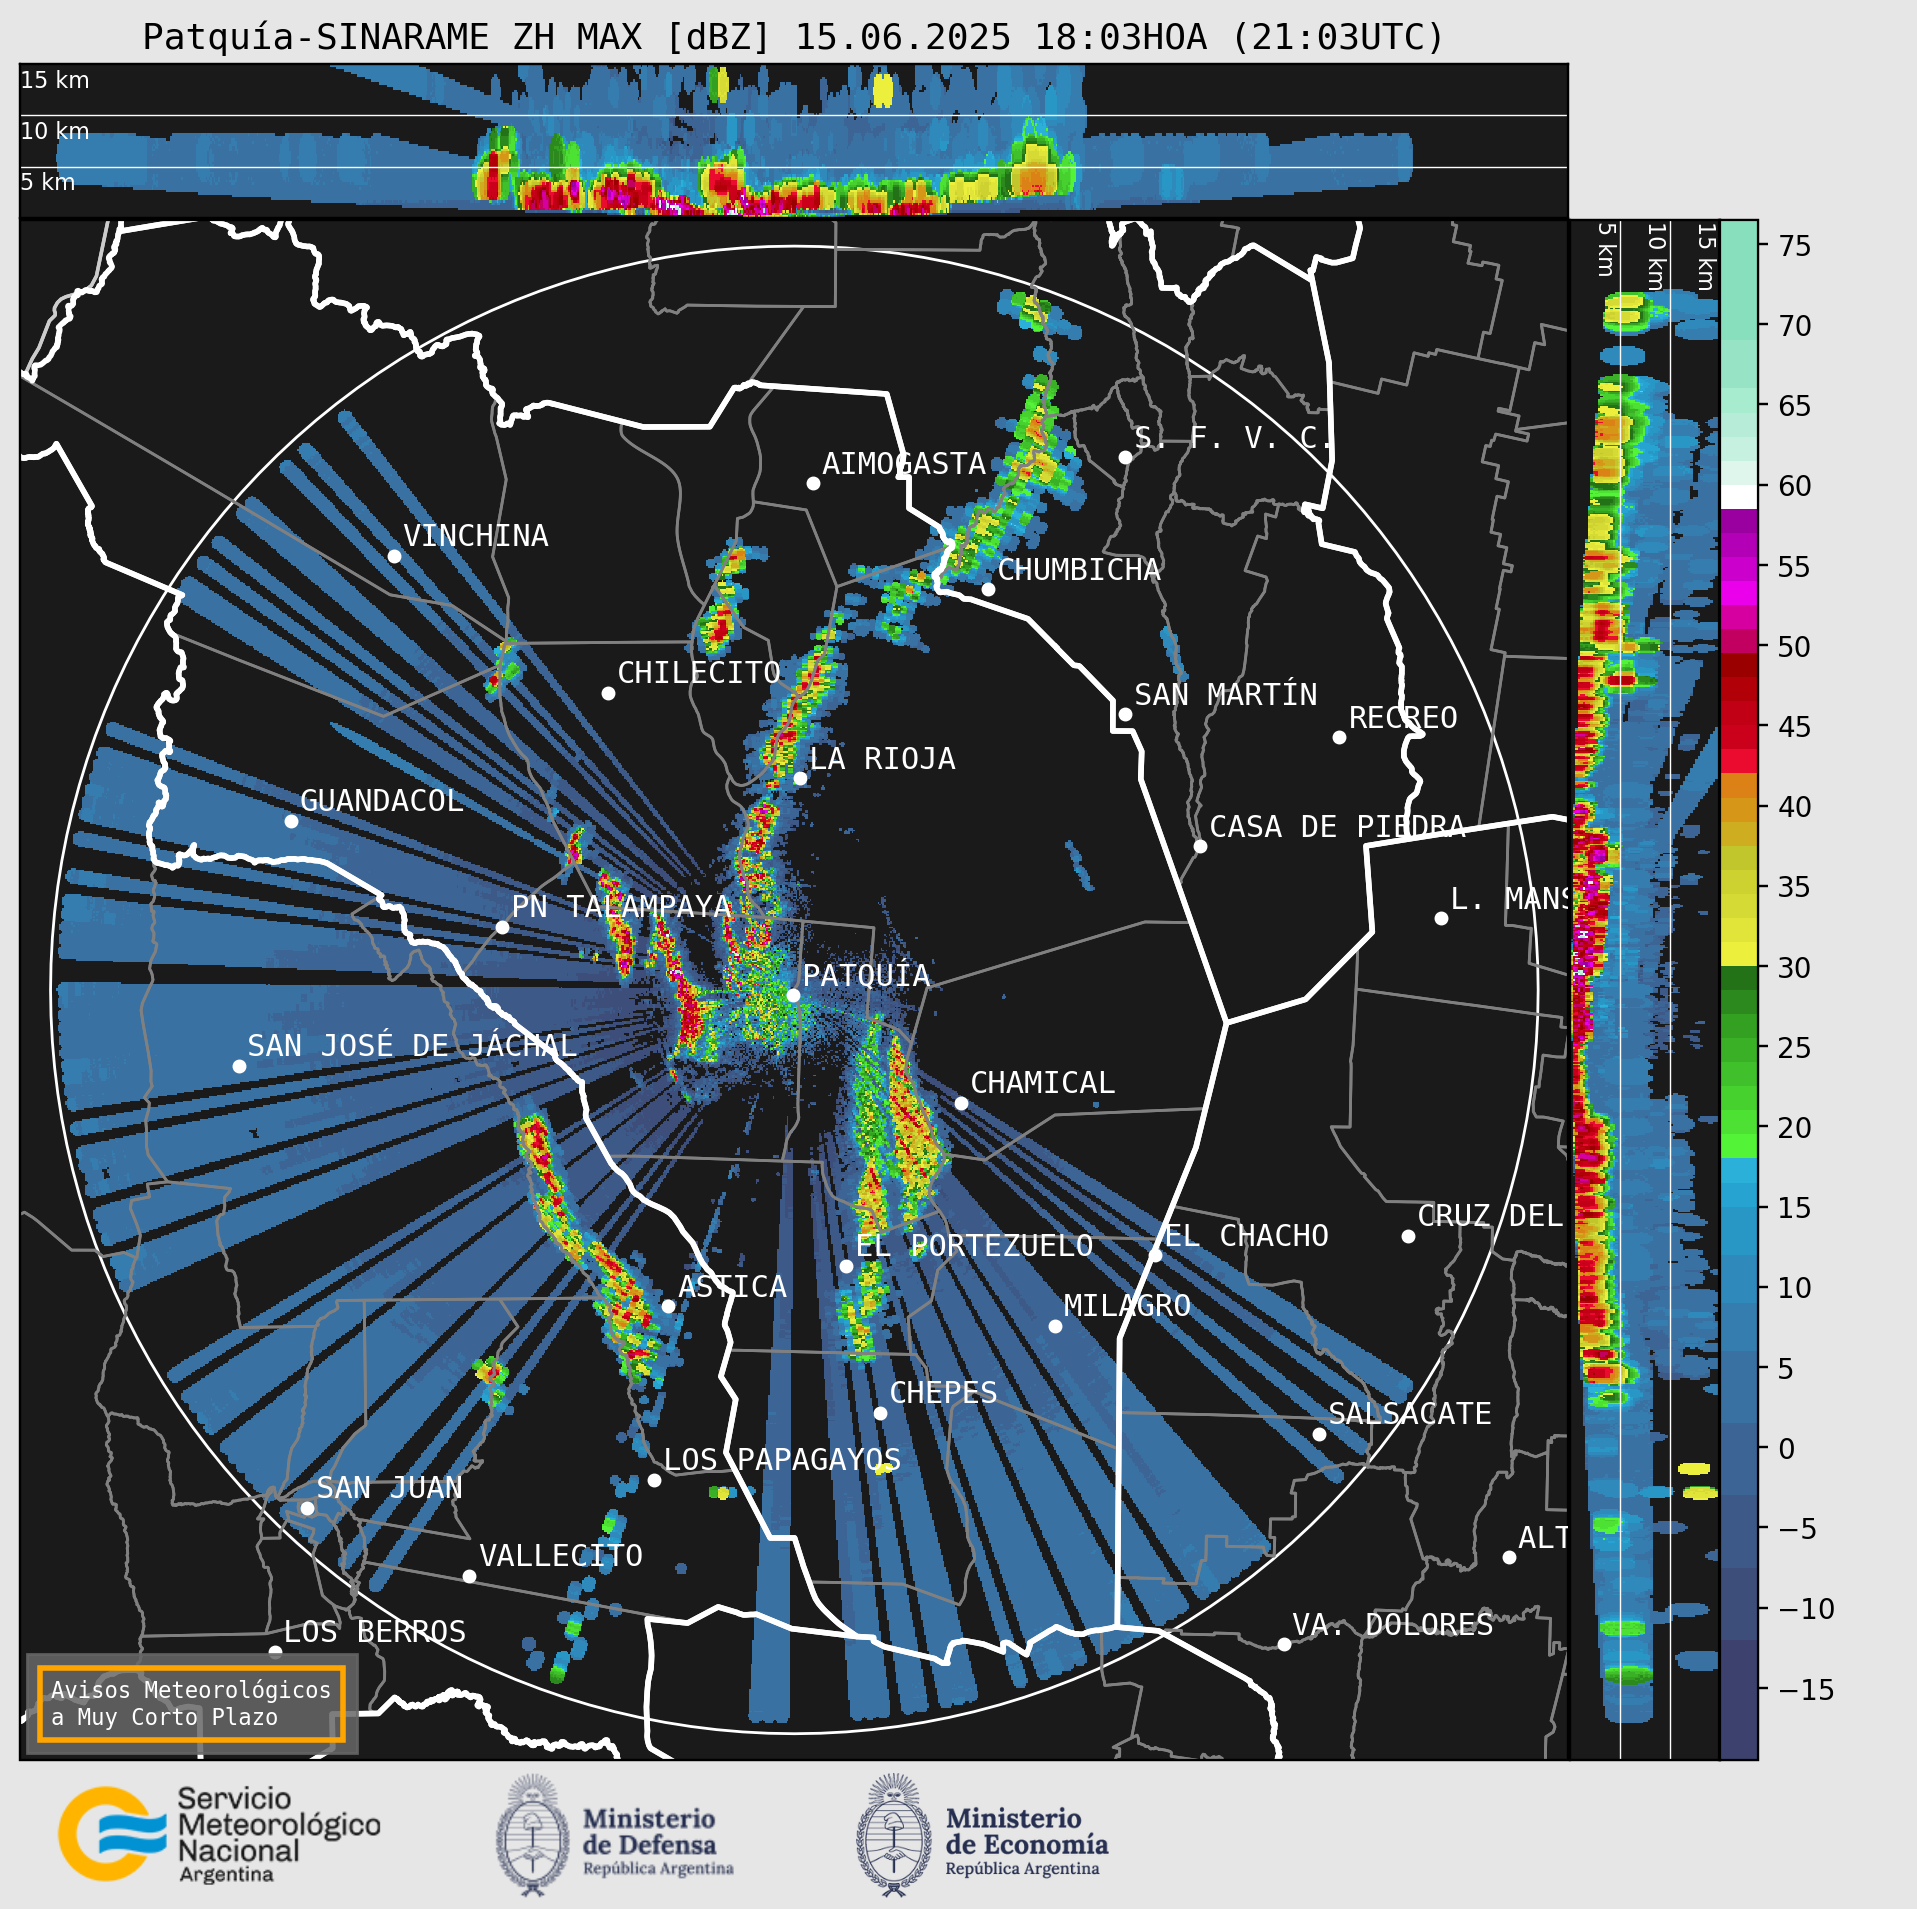This screenshot has width=1917, height=1909.
Task: Click the red 45 dBZ color band
Action: 1739,727
